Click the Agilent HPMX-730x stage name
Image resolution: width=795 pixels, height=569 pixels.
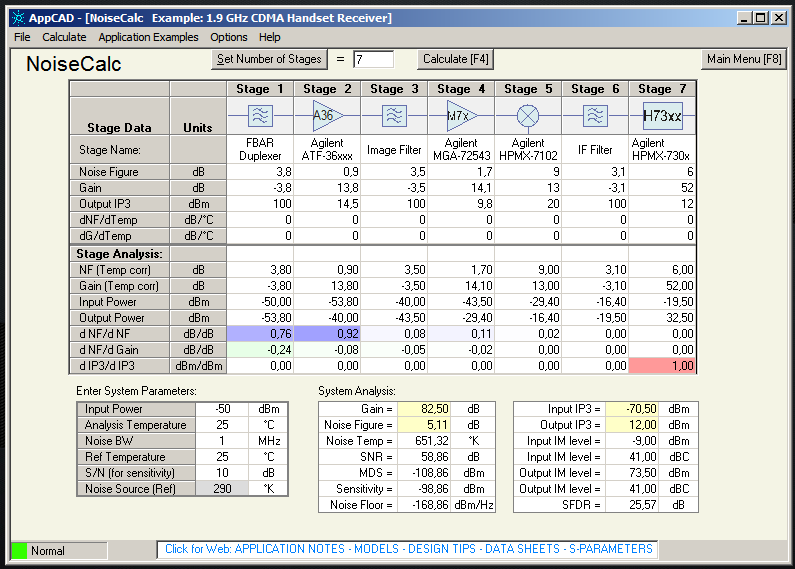coord(662,150)
